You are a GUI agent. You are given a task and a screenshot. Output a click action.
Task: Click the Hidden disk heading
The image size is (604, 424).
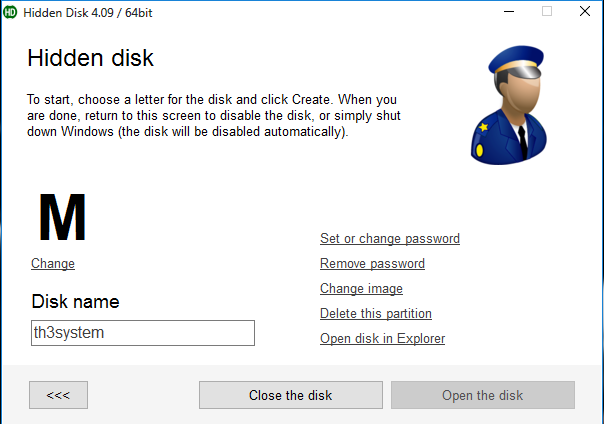click(x=90, y=58)
